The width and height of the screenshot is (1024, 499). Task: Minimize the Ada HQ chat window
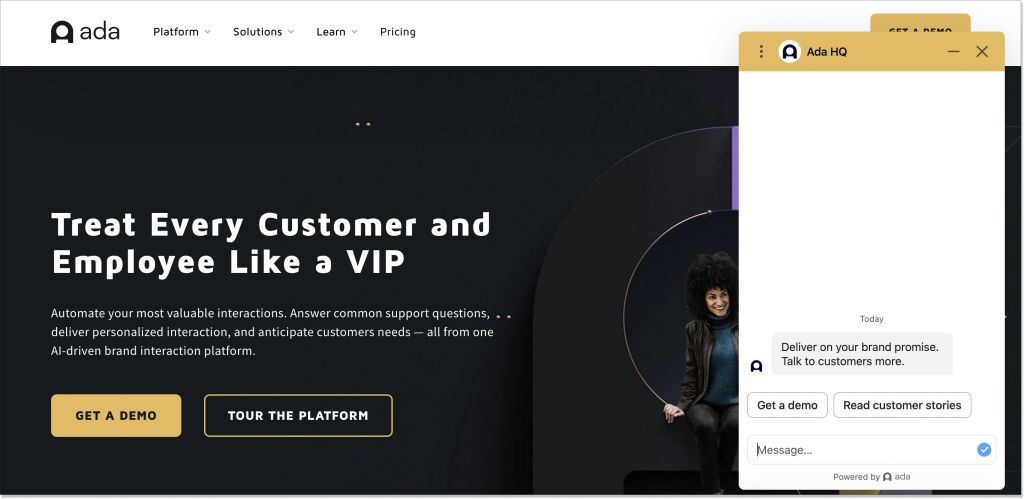pyautogui.click(x=953, y=52)
